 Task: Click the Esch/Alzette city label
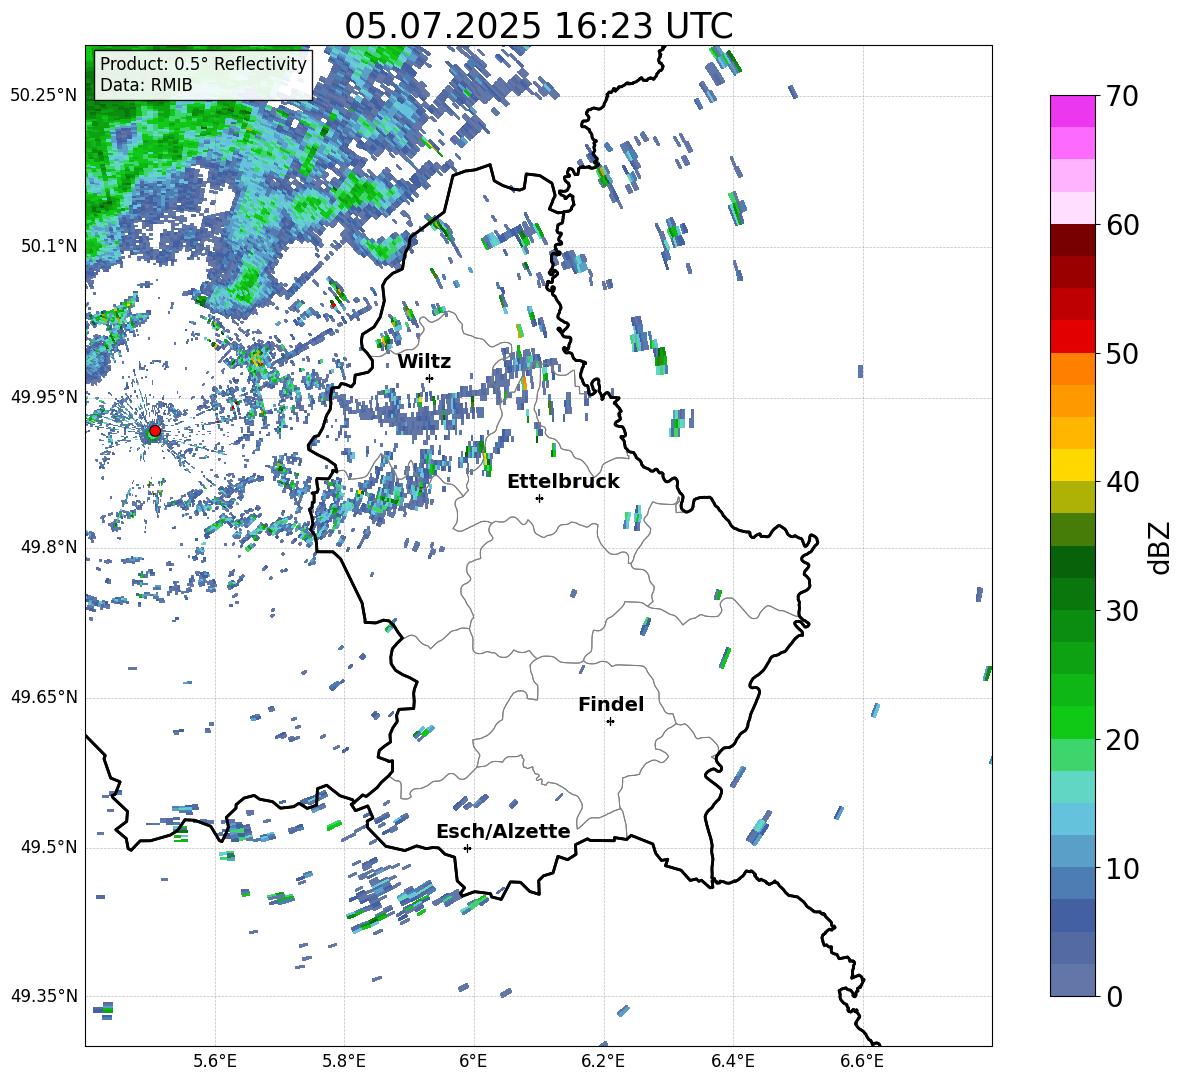[x=503, y=831]
